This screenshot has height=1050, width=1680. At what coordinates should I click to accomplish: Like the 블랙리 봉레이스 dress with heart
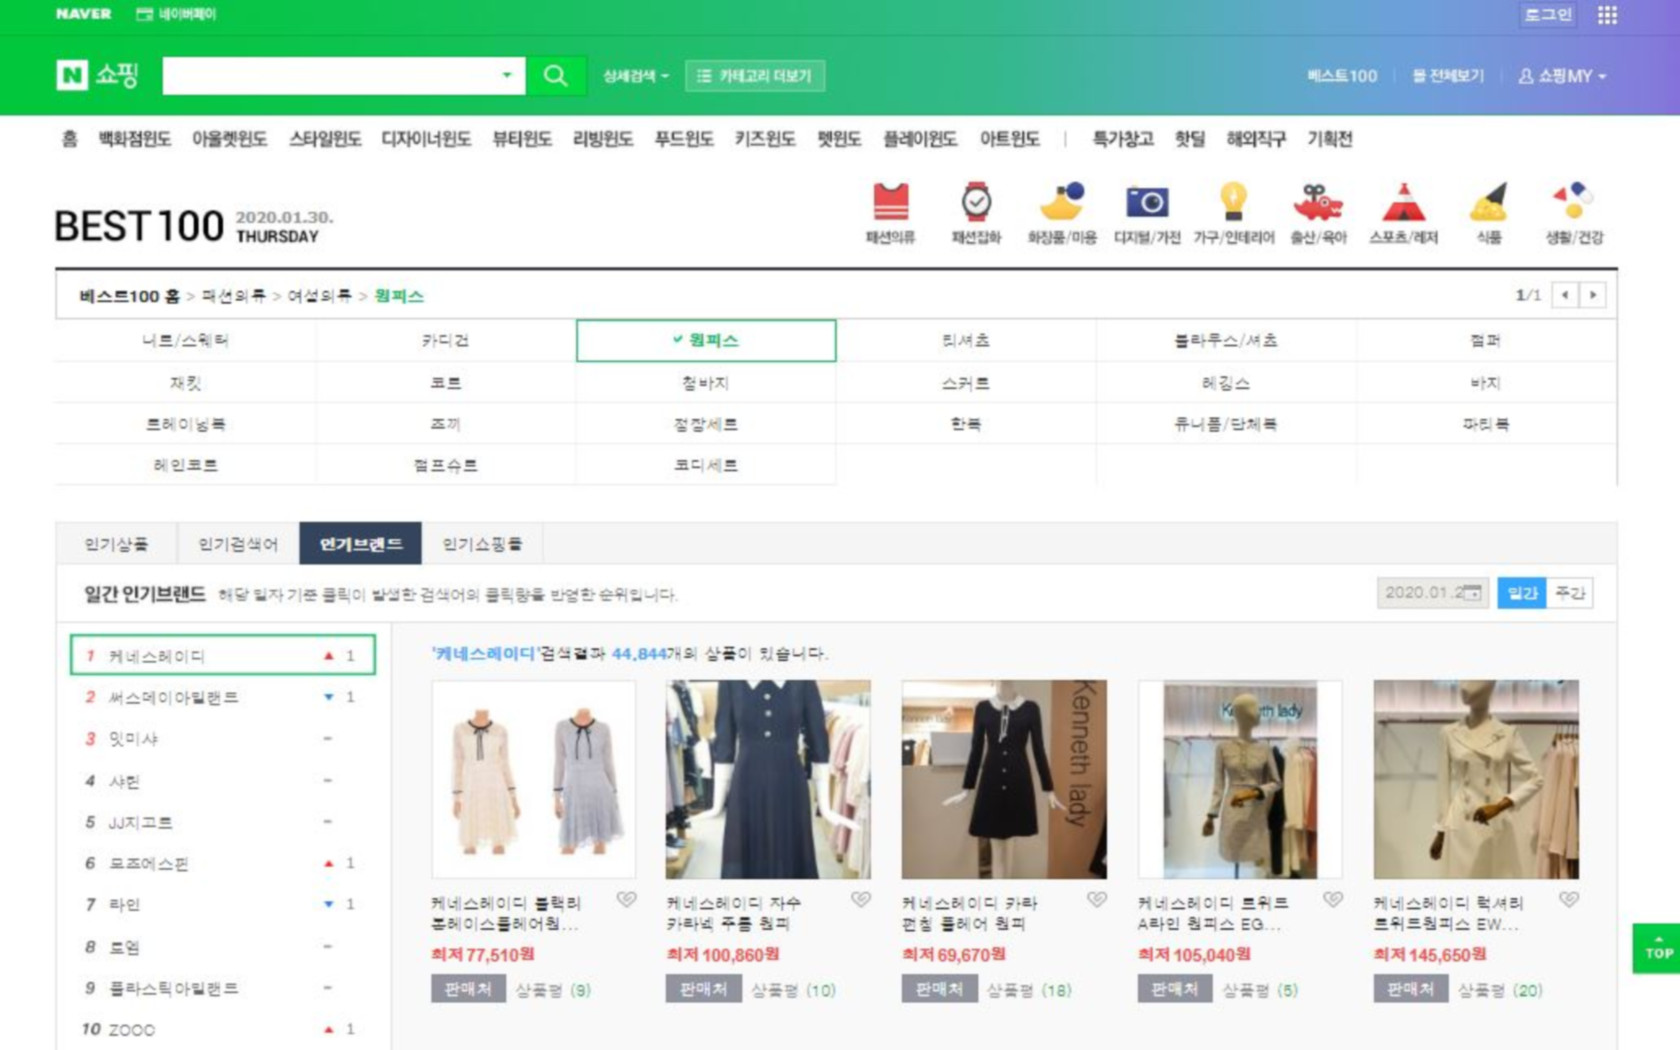[x=626, y=899]
